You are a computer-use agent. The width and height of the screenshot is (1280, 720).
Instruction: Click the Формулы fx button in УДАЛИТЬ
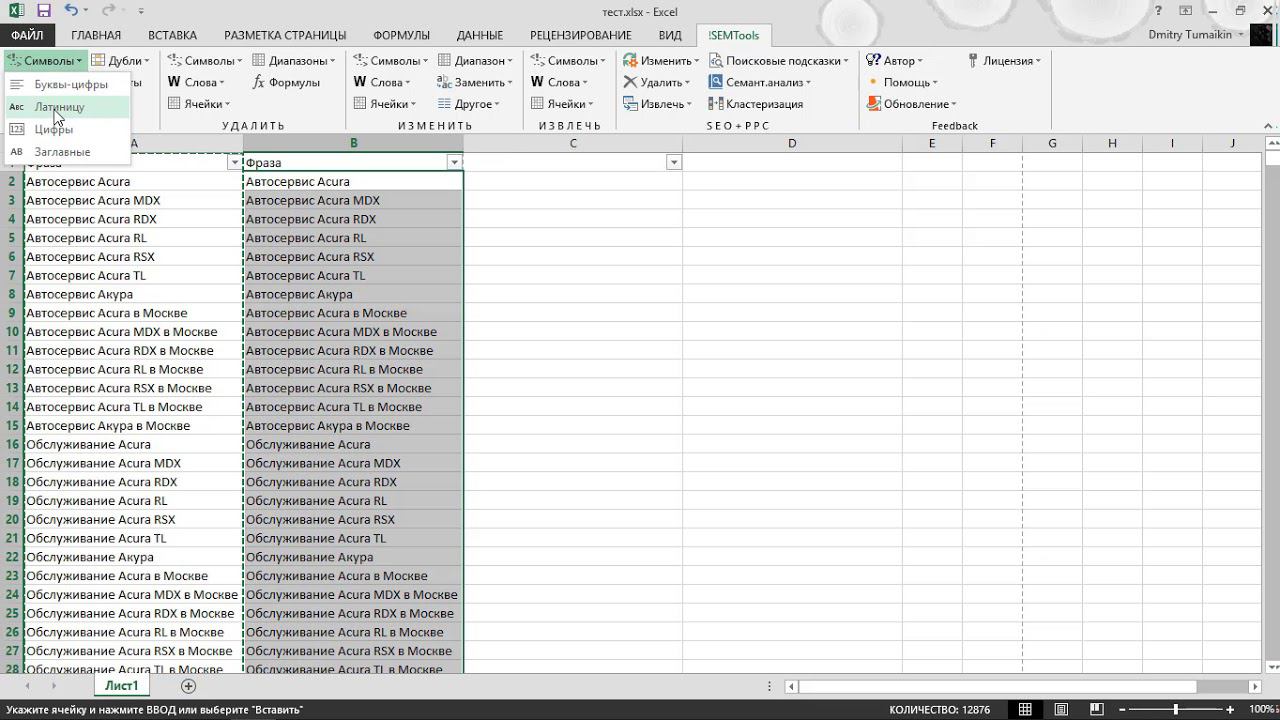287,82
